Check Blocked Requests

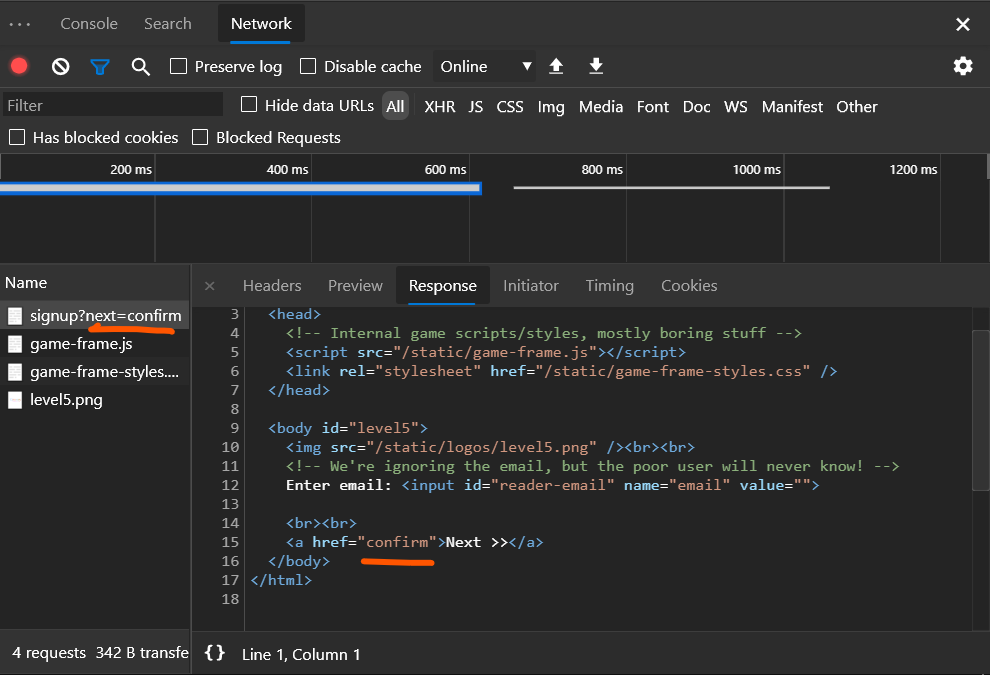[200, 137]
